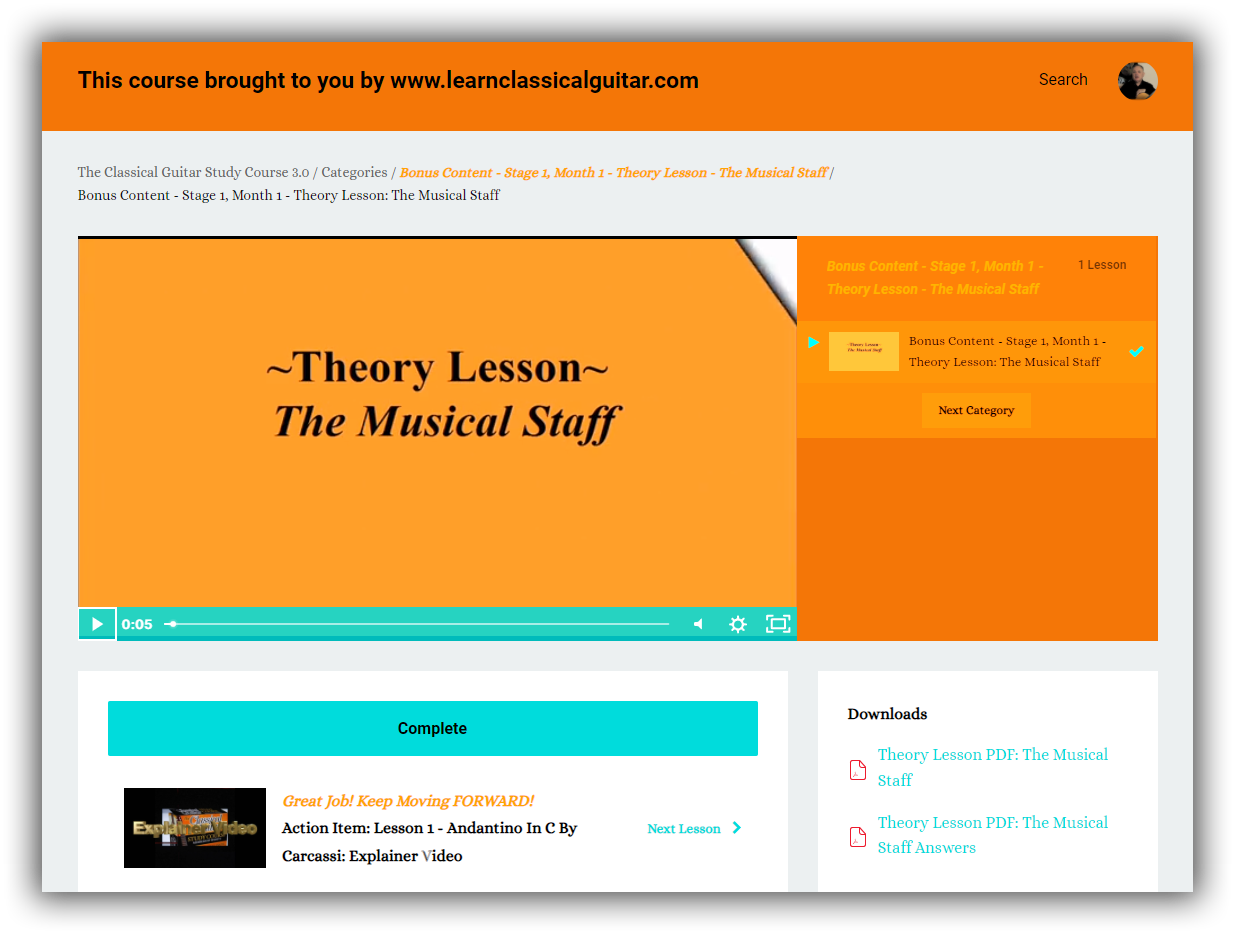
Task: Toggle the lesson completed checkmark
Action: tap(1136, 352)
